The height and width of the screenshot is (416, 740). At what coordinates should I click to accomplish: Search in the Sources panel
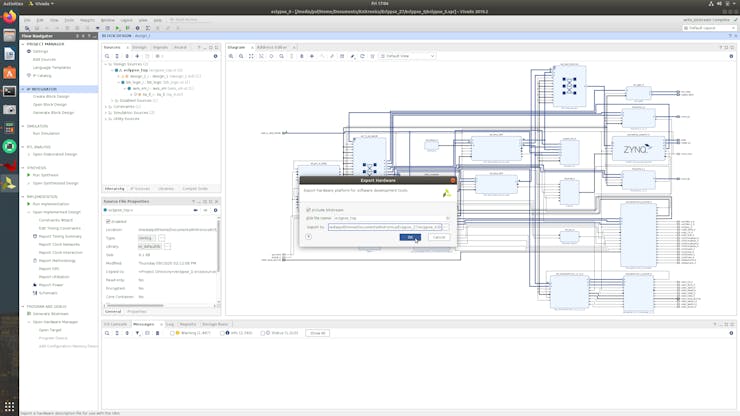107,56
